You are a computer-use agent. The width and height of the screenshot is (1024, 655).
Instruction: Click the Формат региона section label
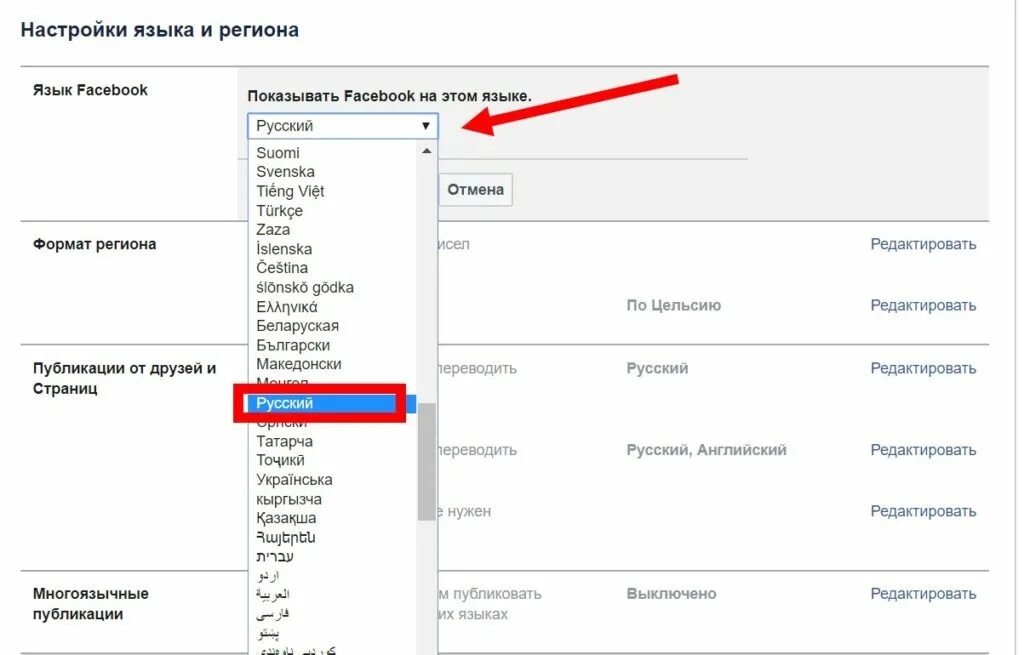click(x=94, y=244)
